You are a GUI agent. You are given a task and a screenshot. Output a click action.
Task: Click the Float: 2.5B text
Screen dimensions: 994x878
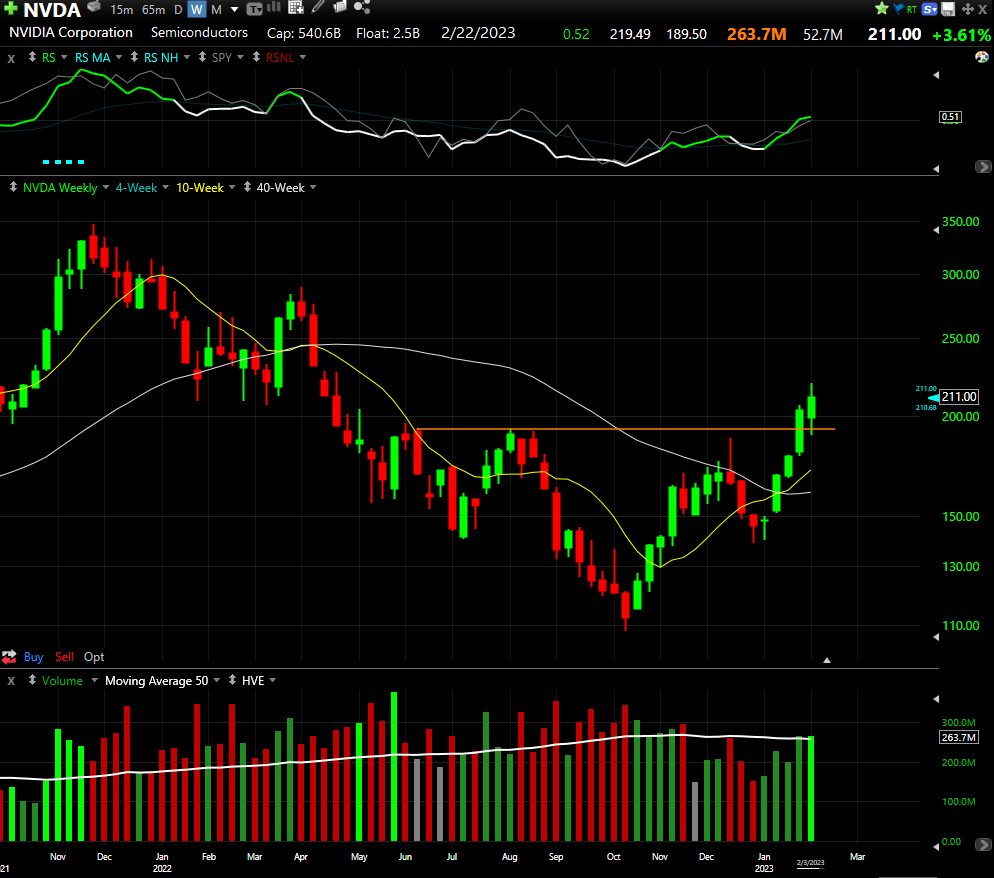(388, 33)
